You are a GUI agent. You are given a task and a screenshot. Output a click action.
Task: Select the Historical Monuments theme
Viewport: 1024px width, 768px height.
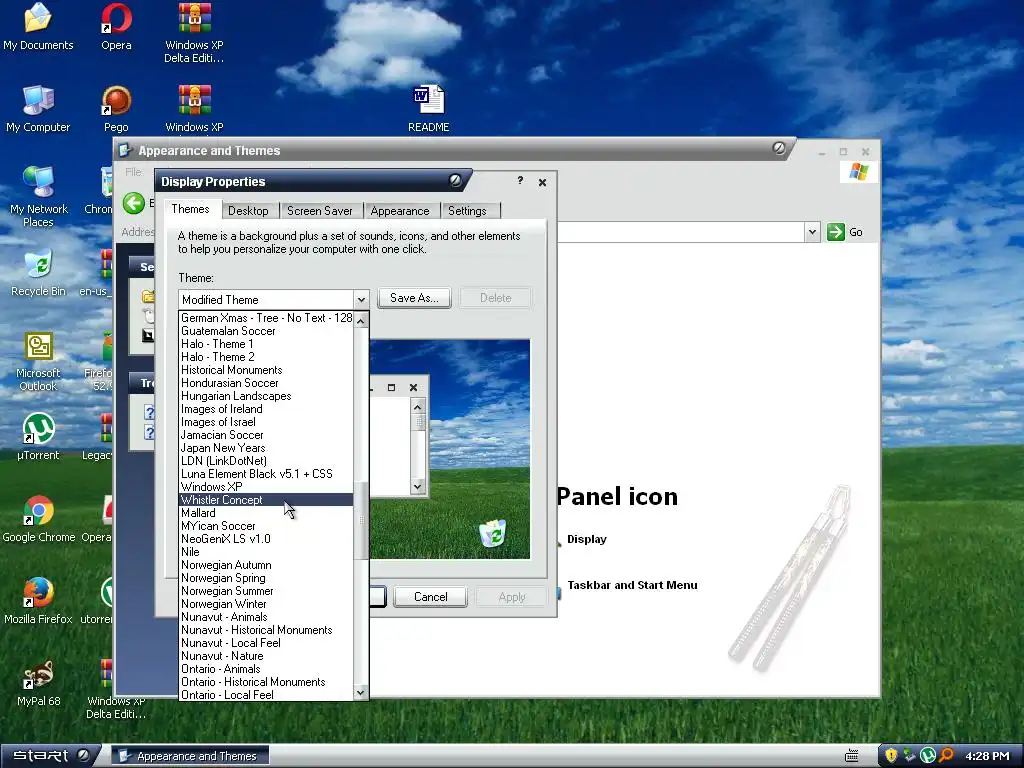[266, 370]
